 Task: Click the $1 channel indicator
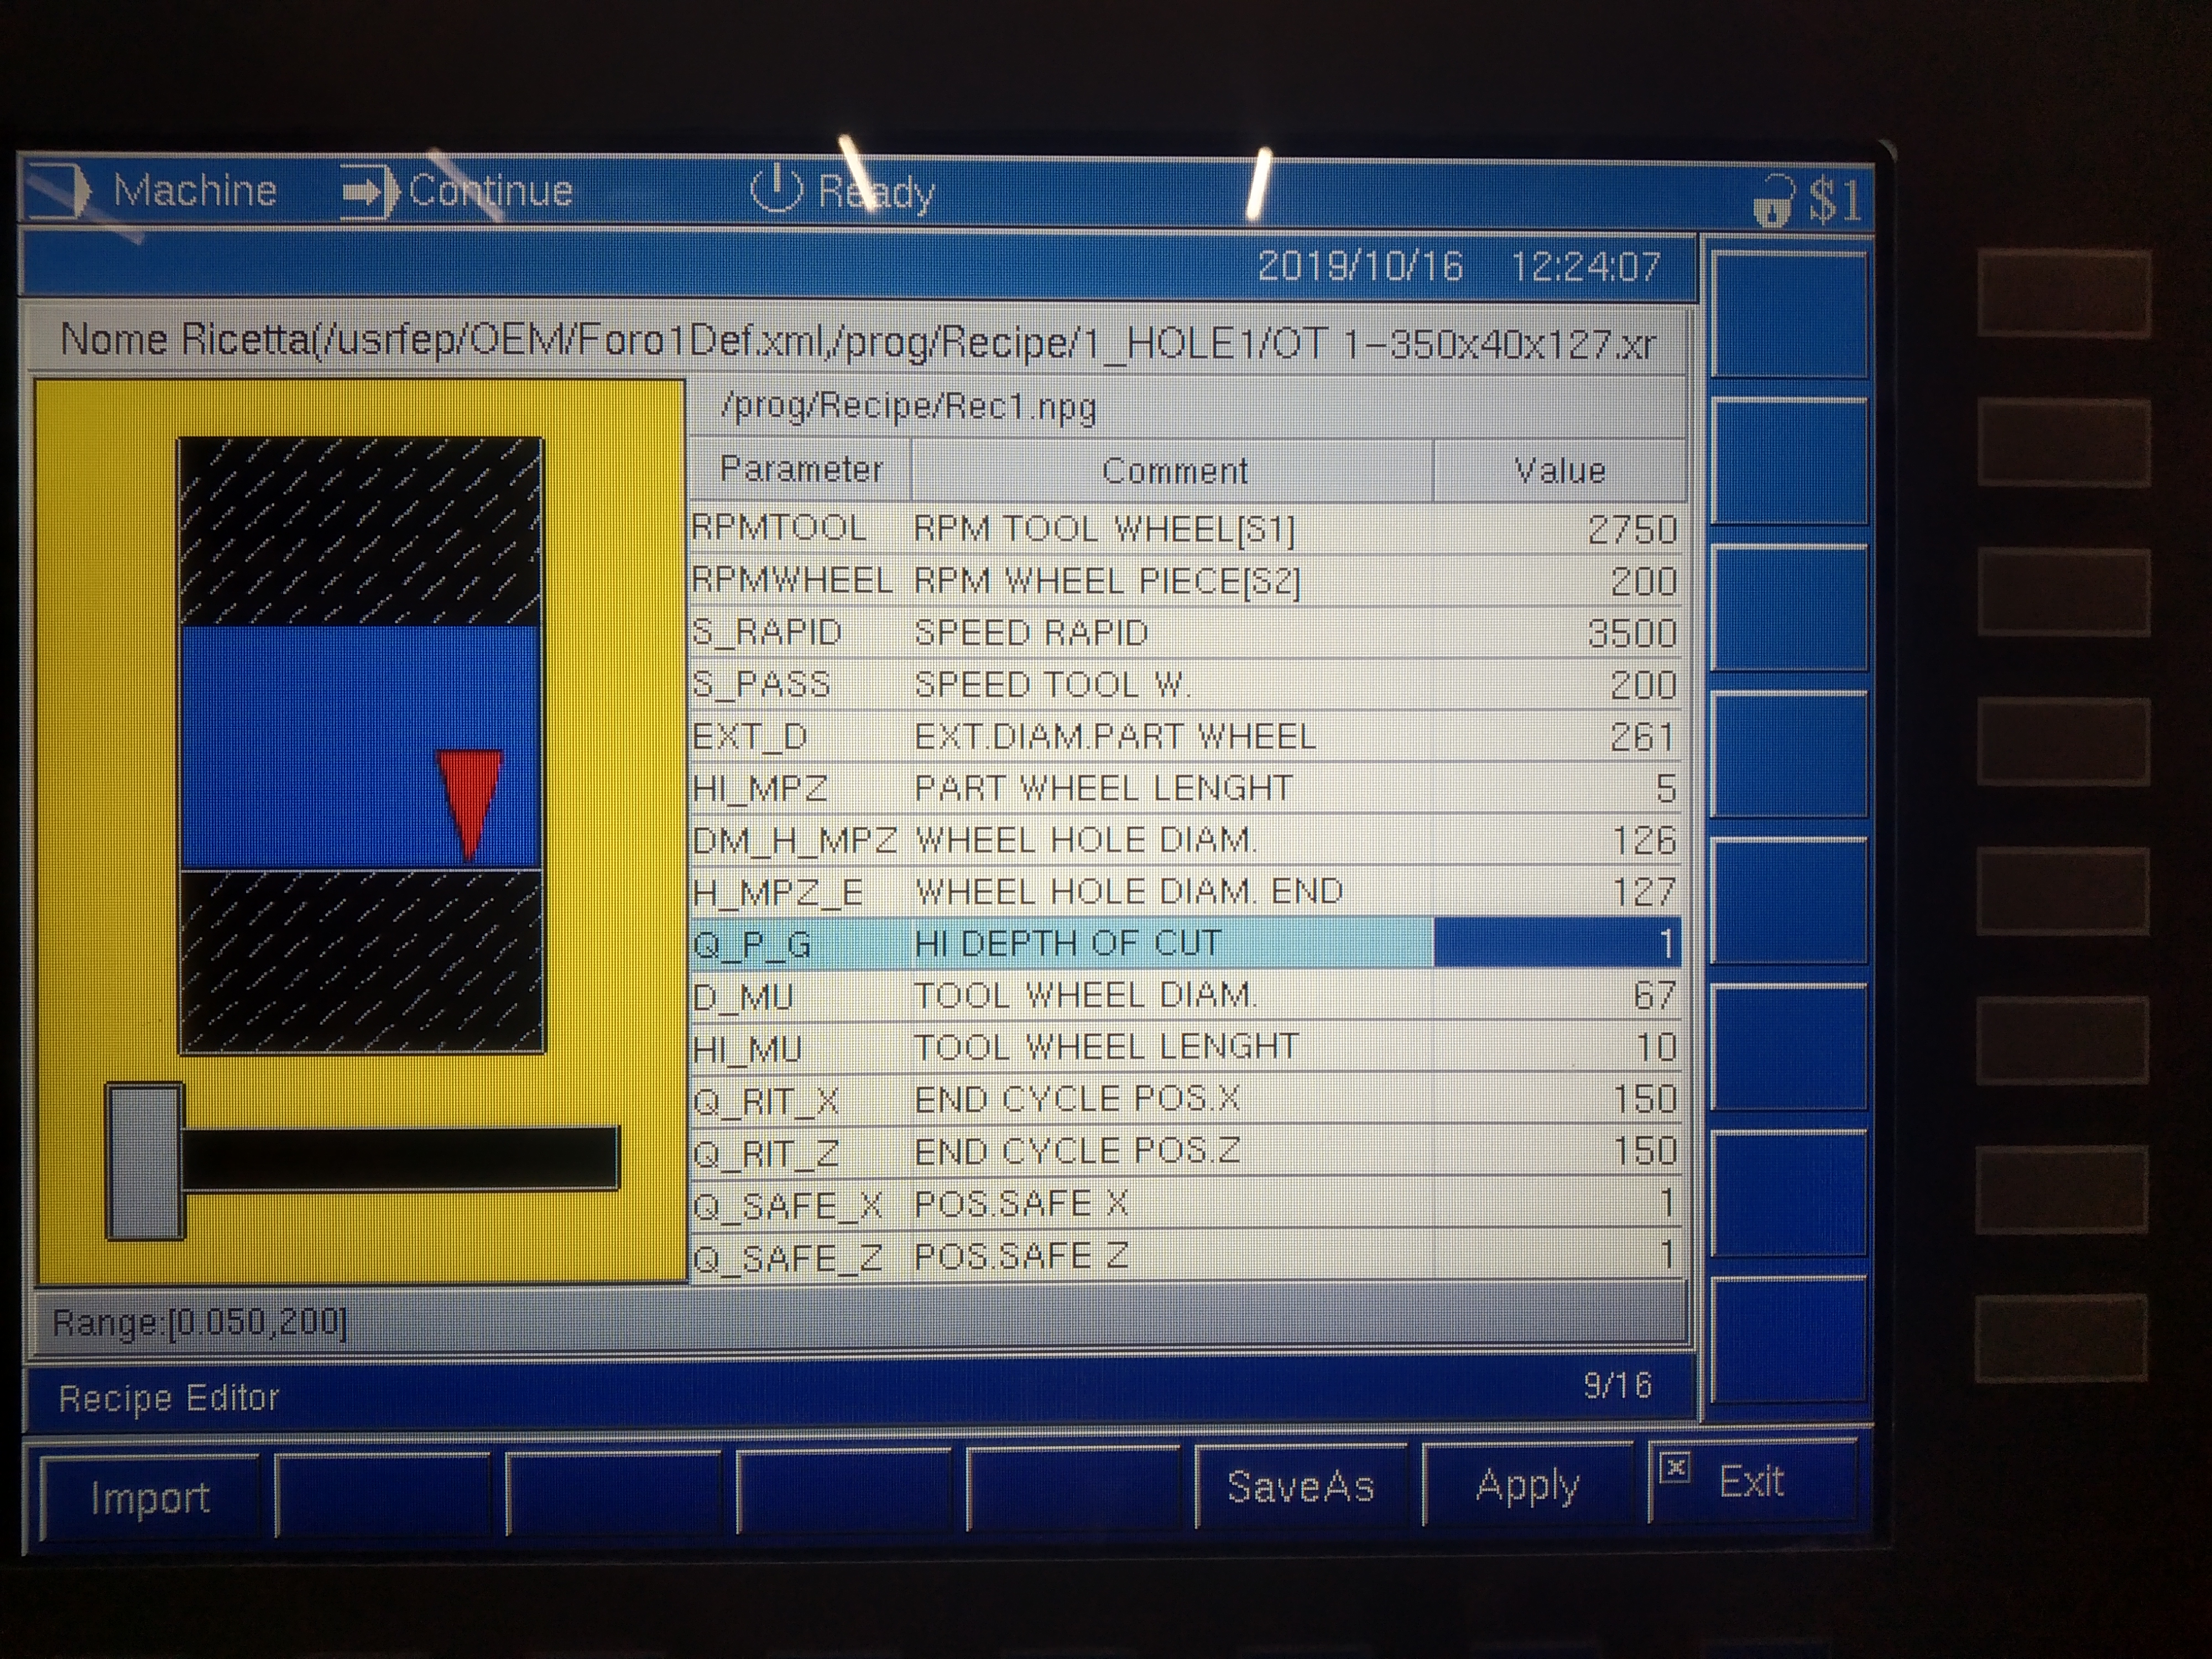click(1835, 200)
